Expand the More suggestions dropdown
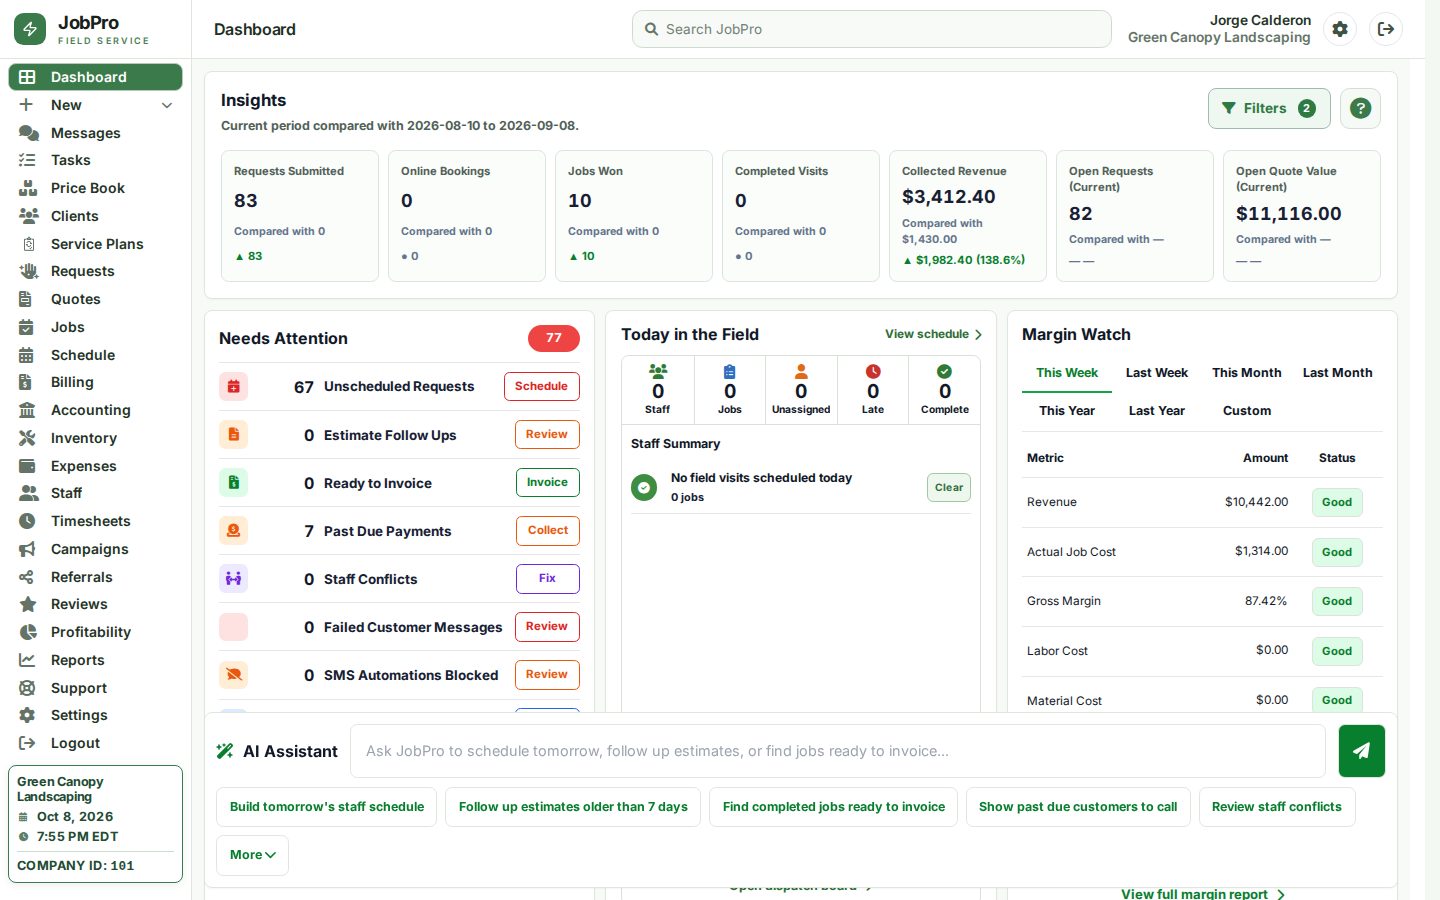The width and height of the screenshot is (1440, 900). (x=252, y=855)
